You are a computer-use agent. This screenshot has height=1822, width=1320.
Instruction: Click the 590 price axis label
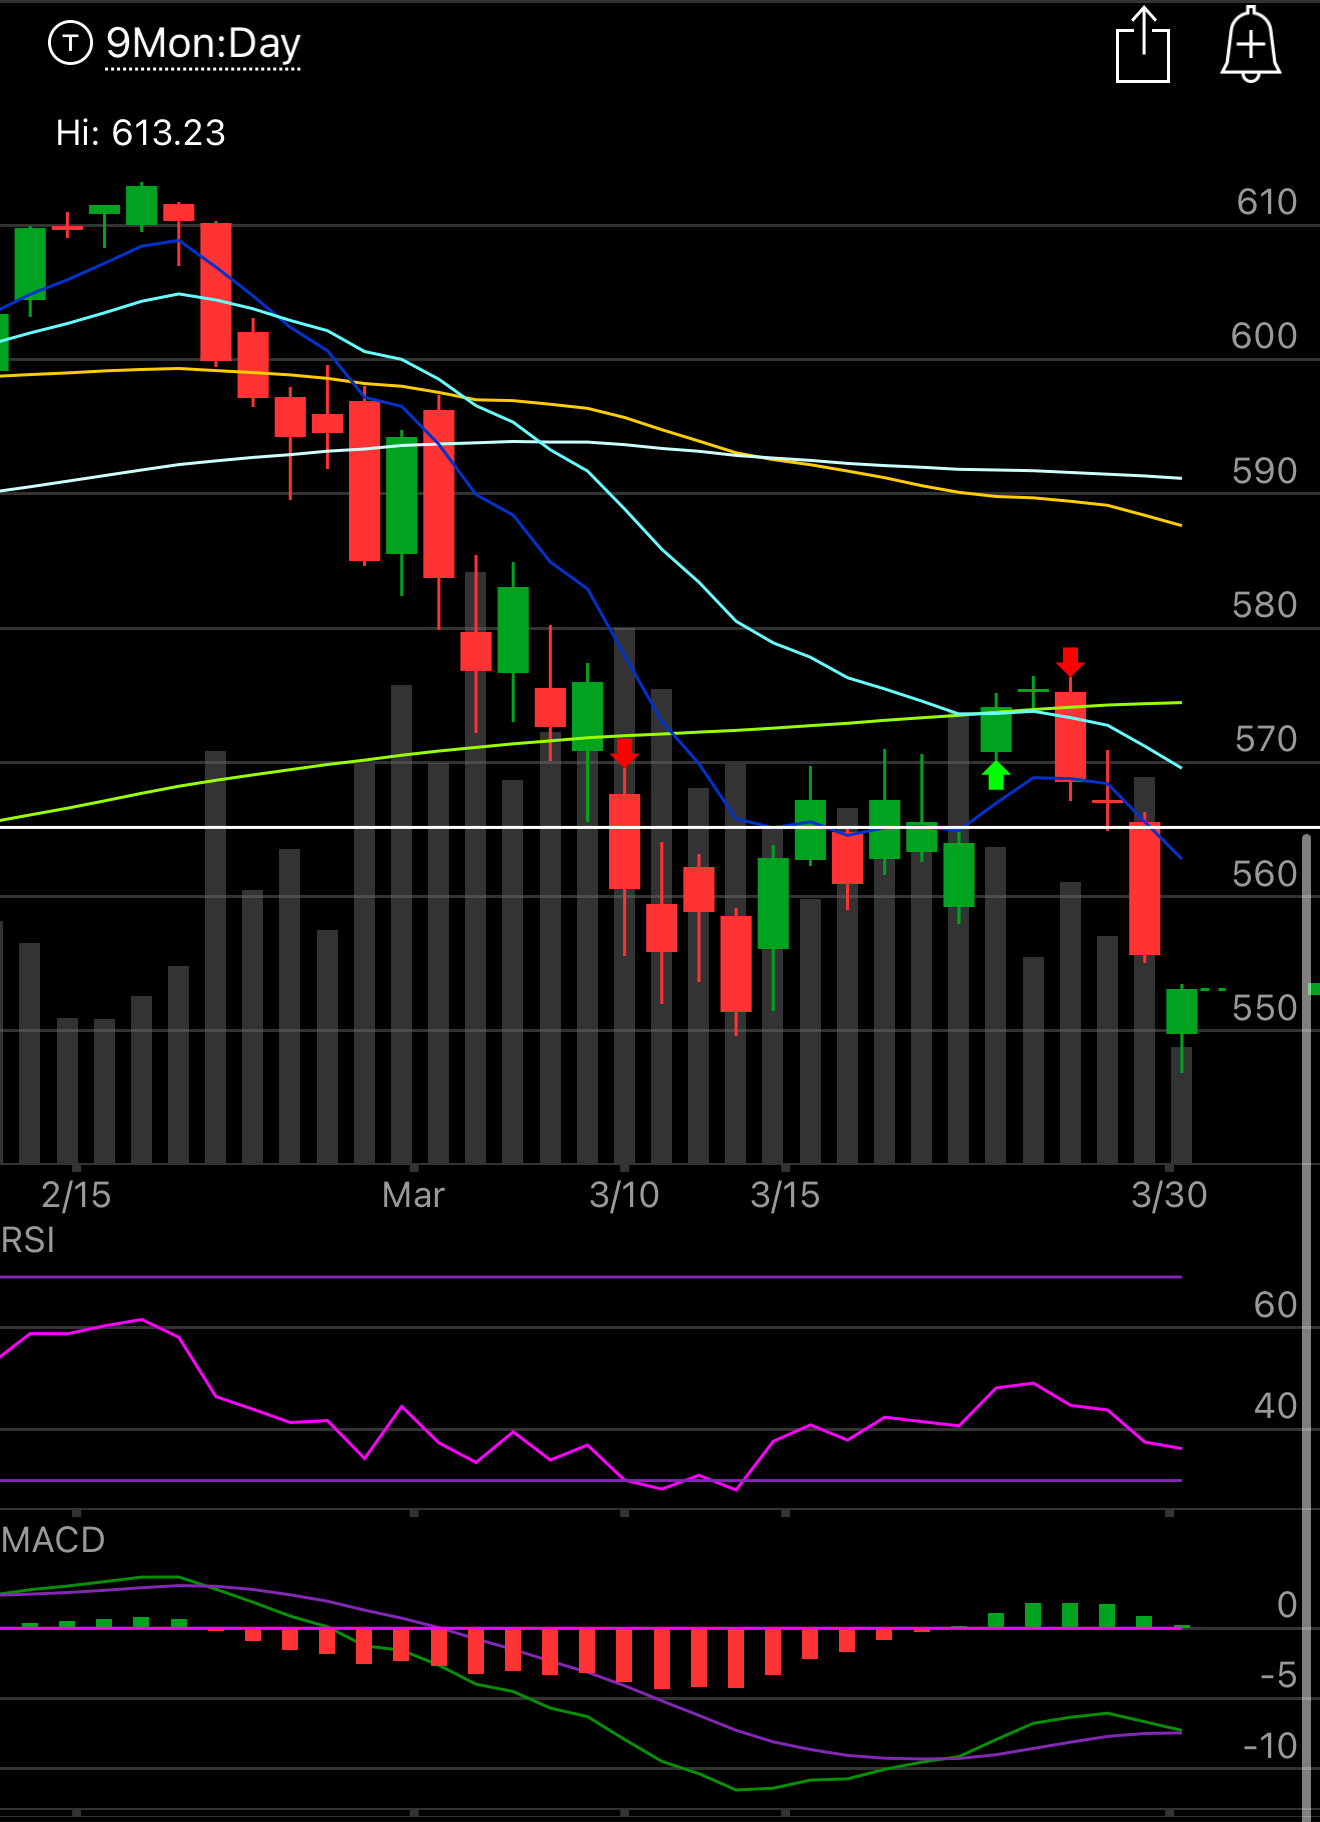tap(1264, 471)
